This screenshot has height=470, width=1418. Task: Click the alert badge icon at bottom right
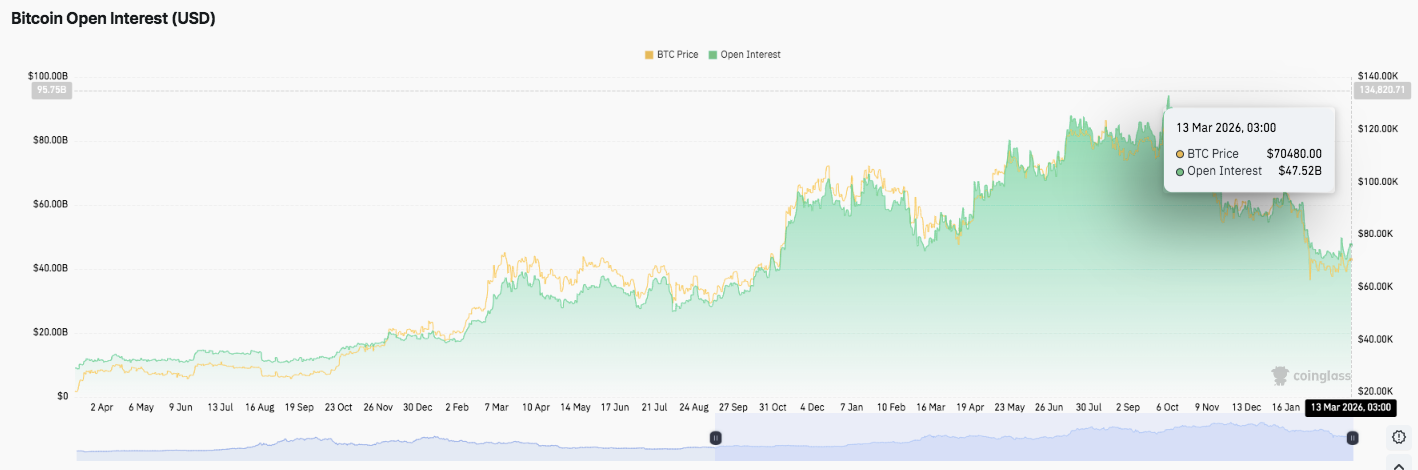coord(1399,438)
